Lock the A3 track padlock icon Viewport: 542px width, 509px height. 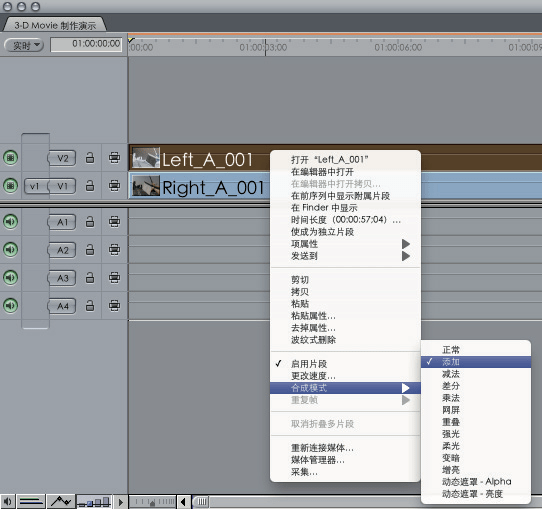[90, 277]
